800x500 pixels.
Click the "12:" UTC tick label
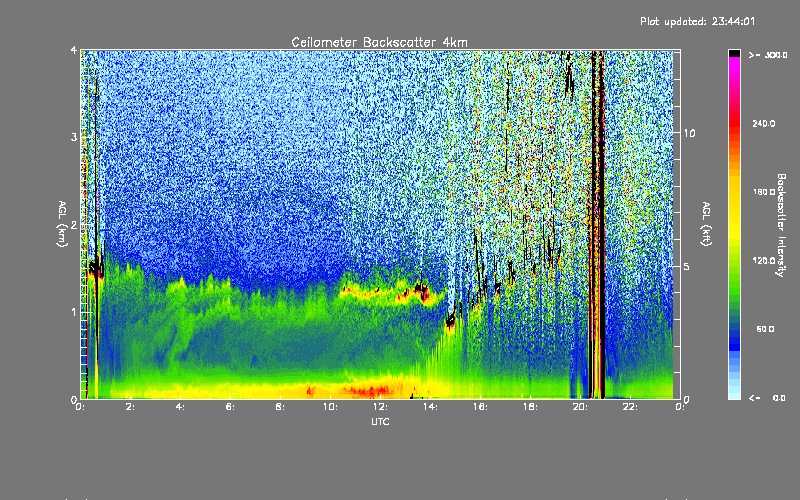[381, 407]
